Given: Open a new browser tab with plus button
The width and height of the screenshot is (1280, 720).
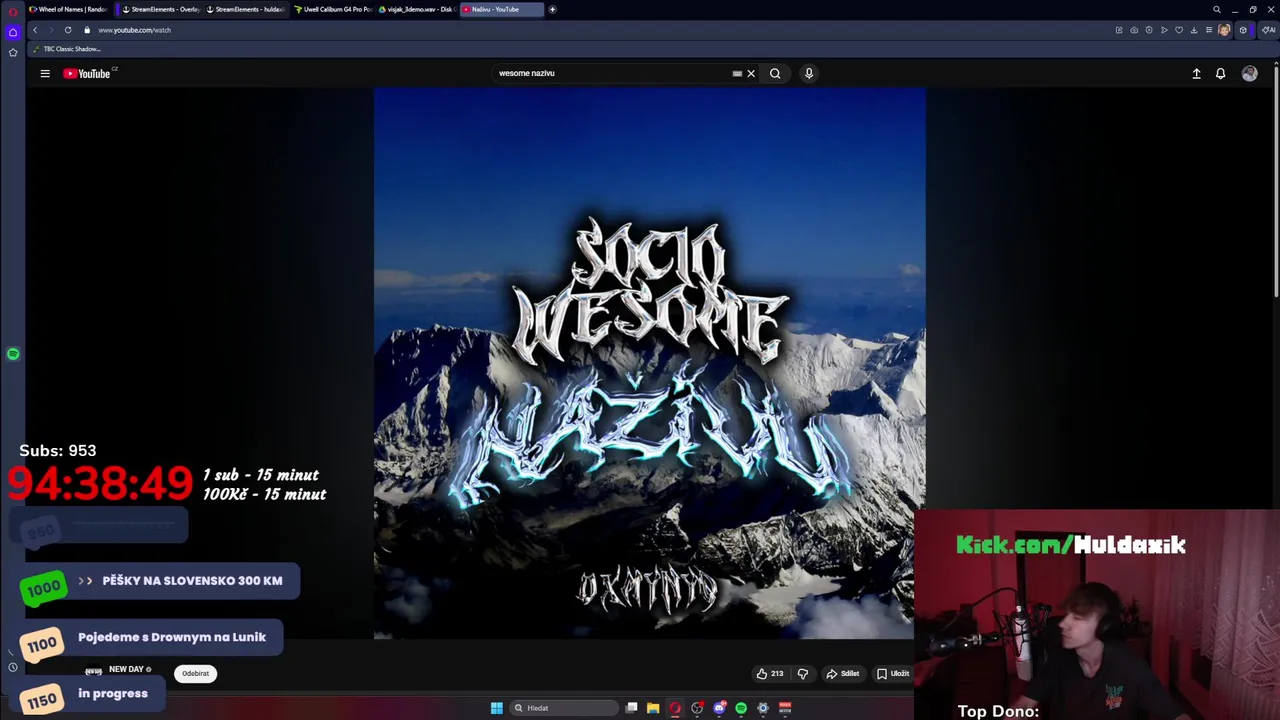Looking at the screenshot, I should (x=552, y=9).
